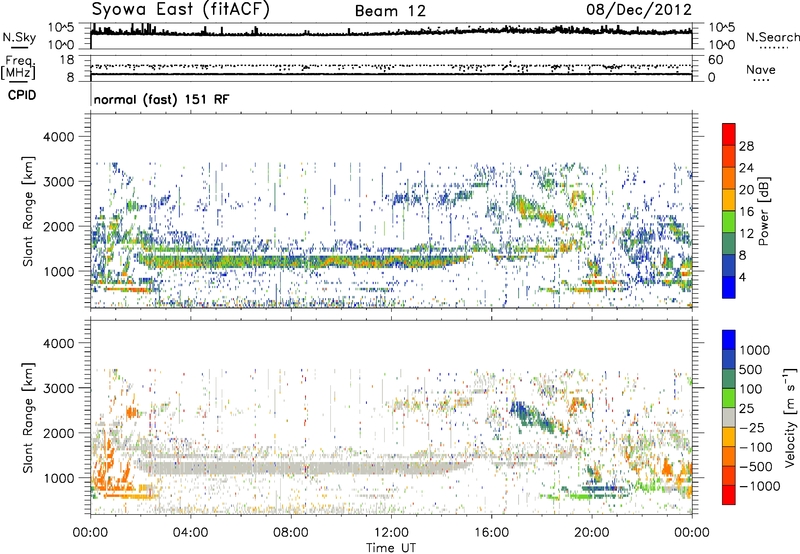Click the 'Nave' legend label

[761, 69]
